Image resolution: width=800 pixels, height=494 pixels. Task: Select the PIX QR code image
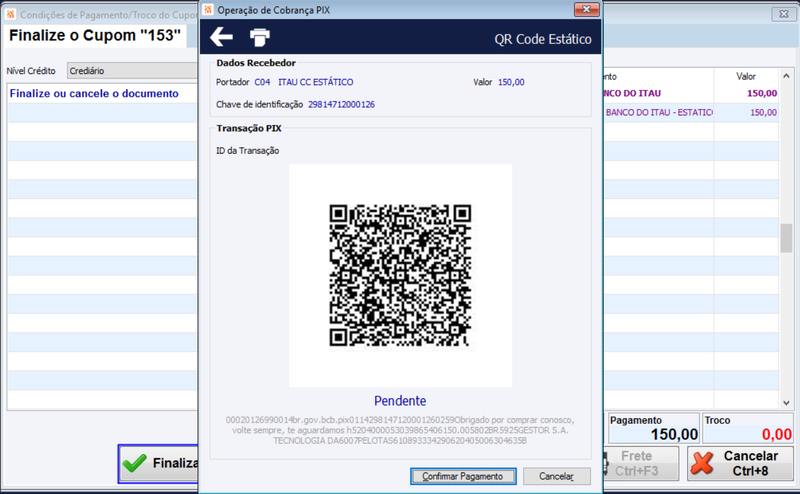(400, 276)
